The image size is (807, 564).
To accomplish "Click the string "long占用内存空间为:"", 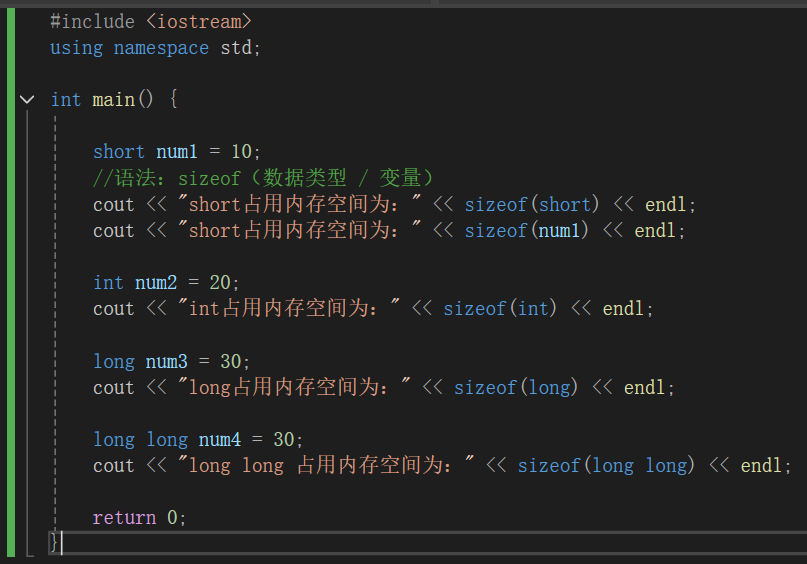I will click(x=294, y=387).
